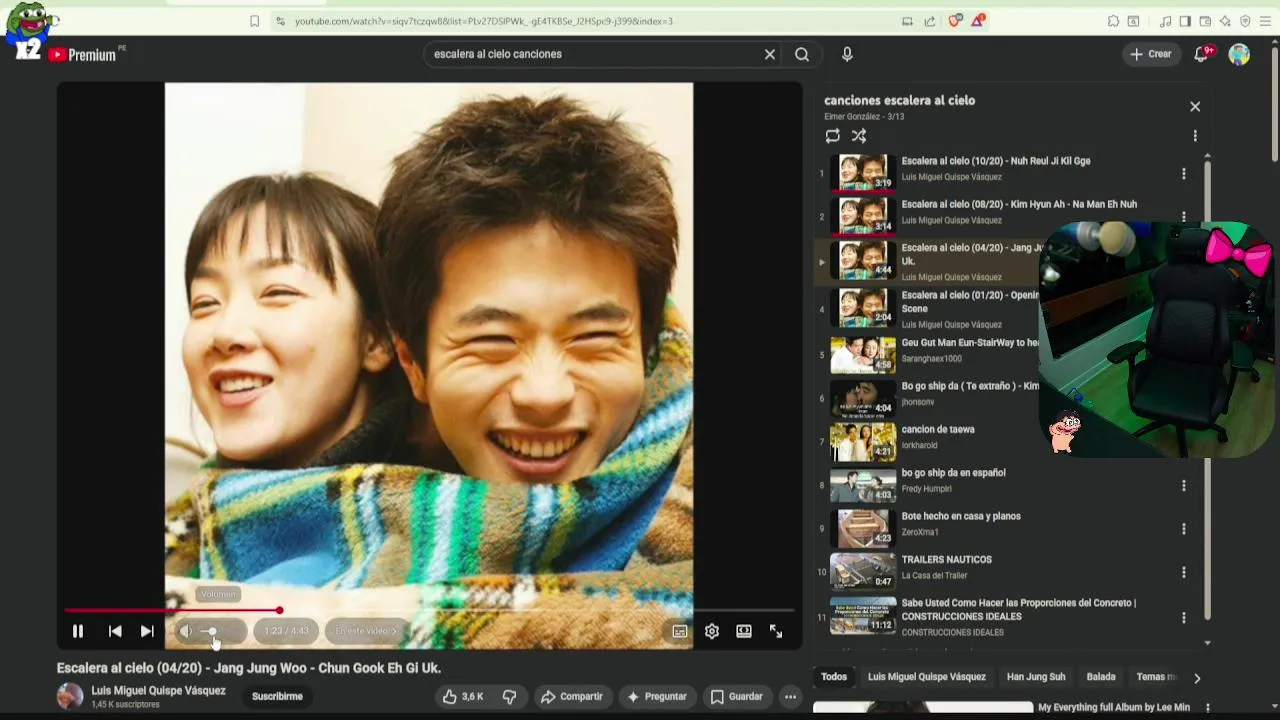Select the Balada filter chip
Screen dimensions: 1280x720
tap(1101, 677)
